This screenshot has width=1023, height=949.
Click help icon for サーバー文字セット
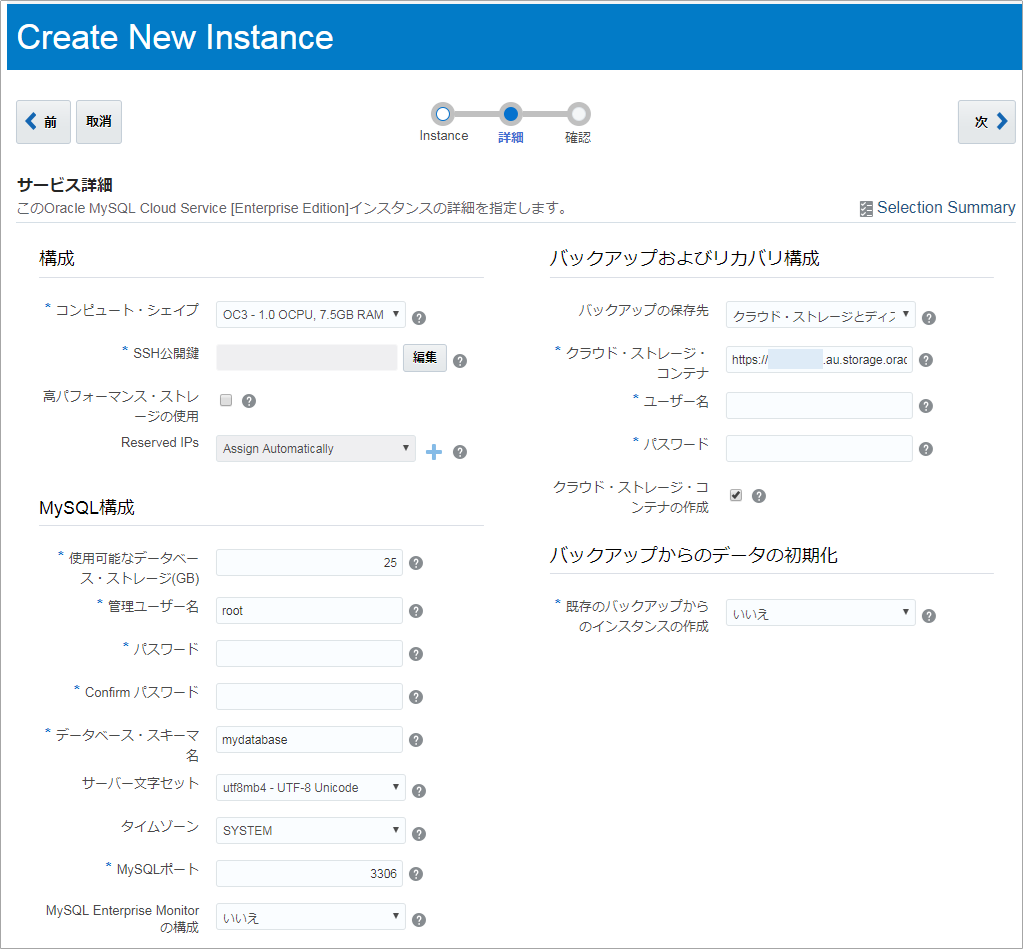[x=420, y=791]
